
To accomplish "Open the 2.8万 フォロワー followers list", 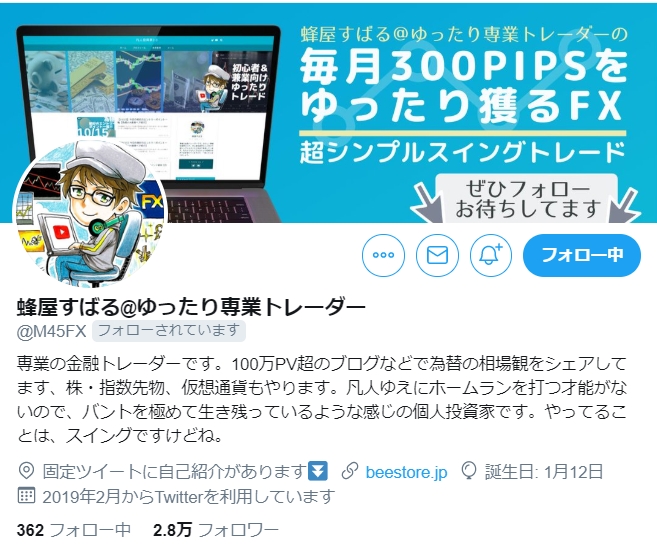I will 216,530.
